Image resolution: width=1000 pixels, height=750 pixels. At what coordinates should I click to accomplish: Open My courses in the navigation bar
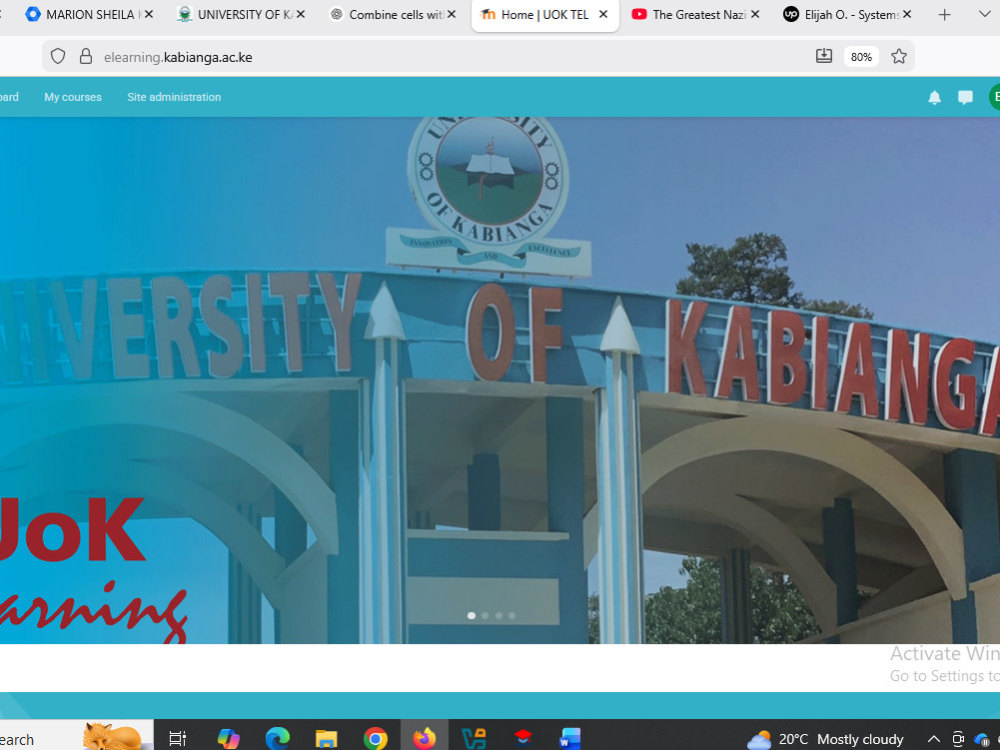(73, 97)
